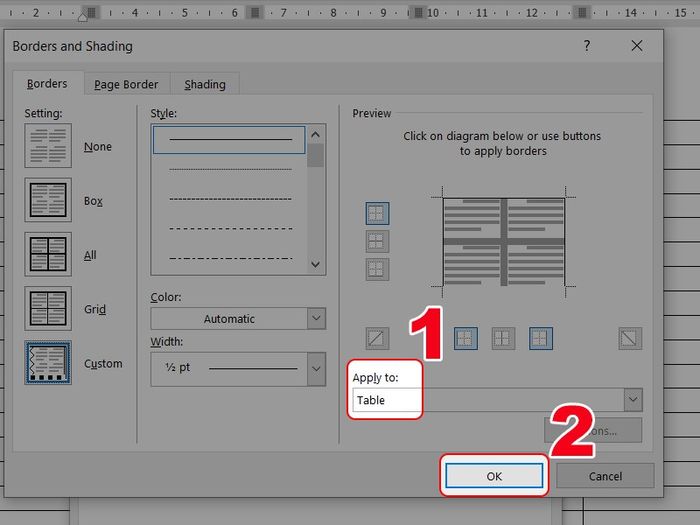Select the Custom setting label
This screenshot has height=525, width=700.
(x=103, y=363)
